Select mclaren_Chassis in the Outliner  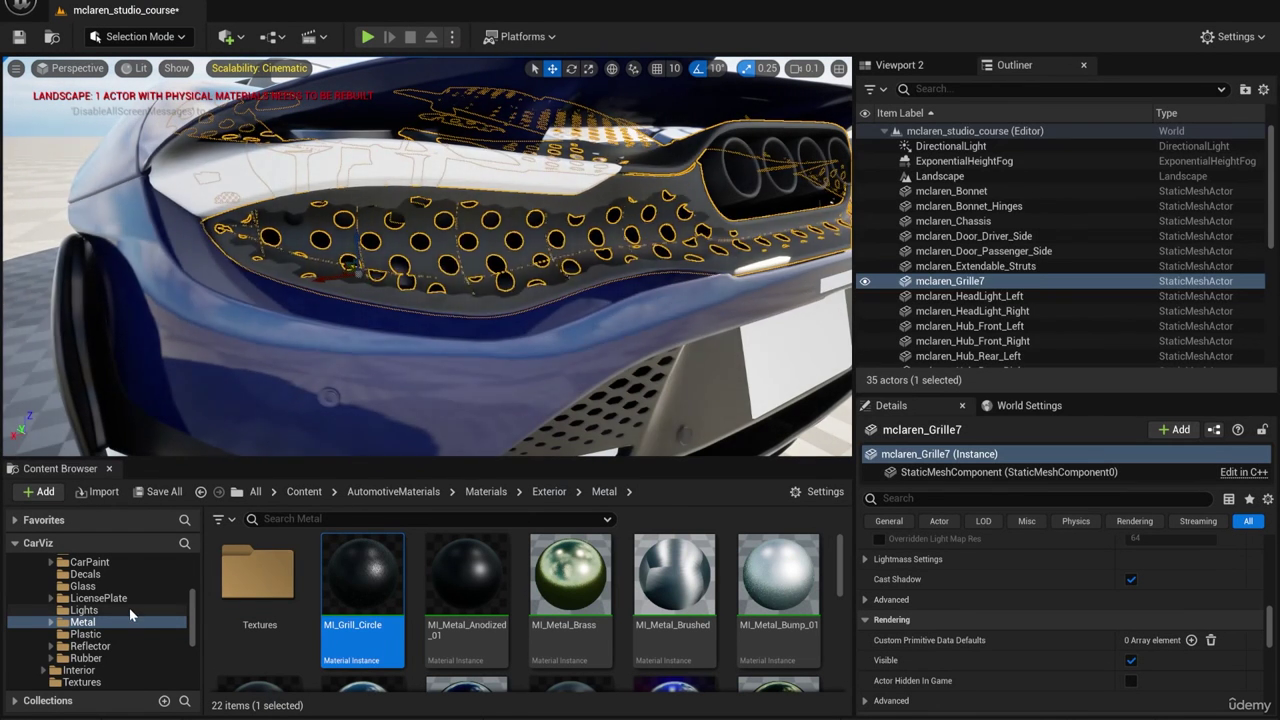click(953, 221)
